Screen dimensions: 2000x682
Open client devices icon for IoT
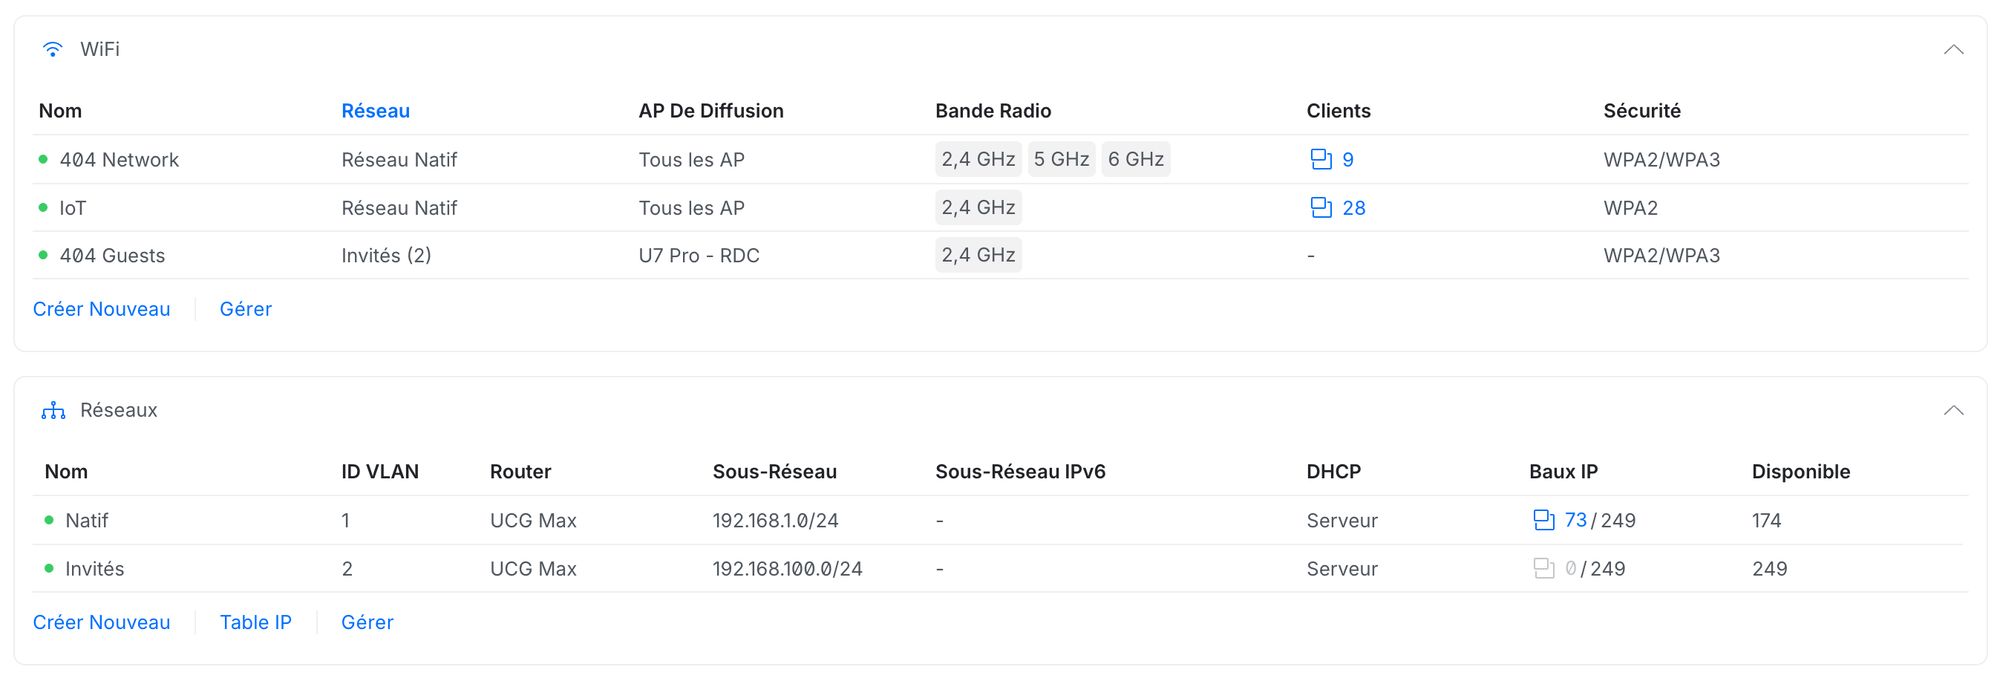[x=1321, y=208]
